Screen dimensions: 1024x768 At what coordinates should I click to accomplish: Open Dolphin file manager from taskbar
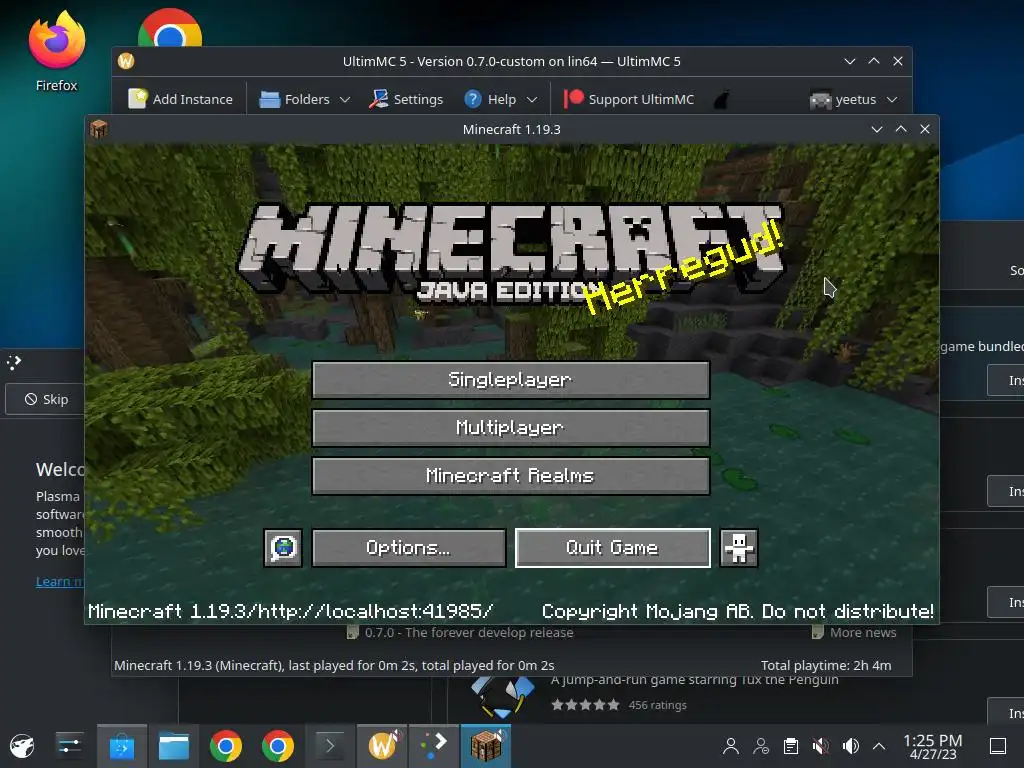tap(174, 746)
